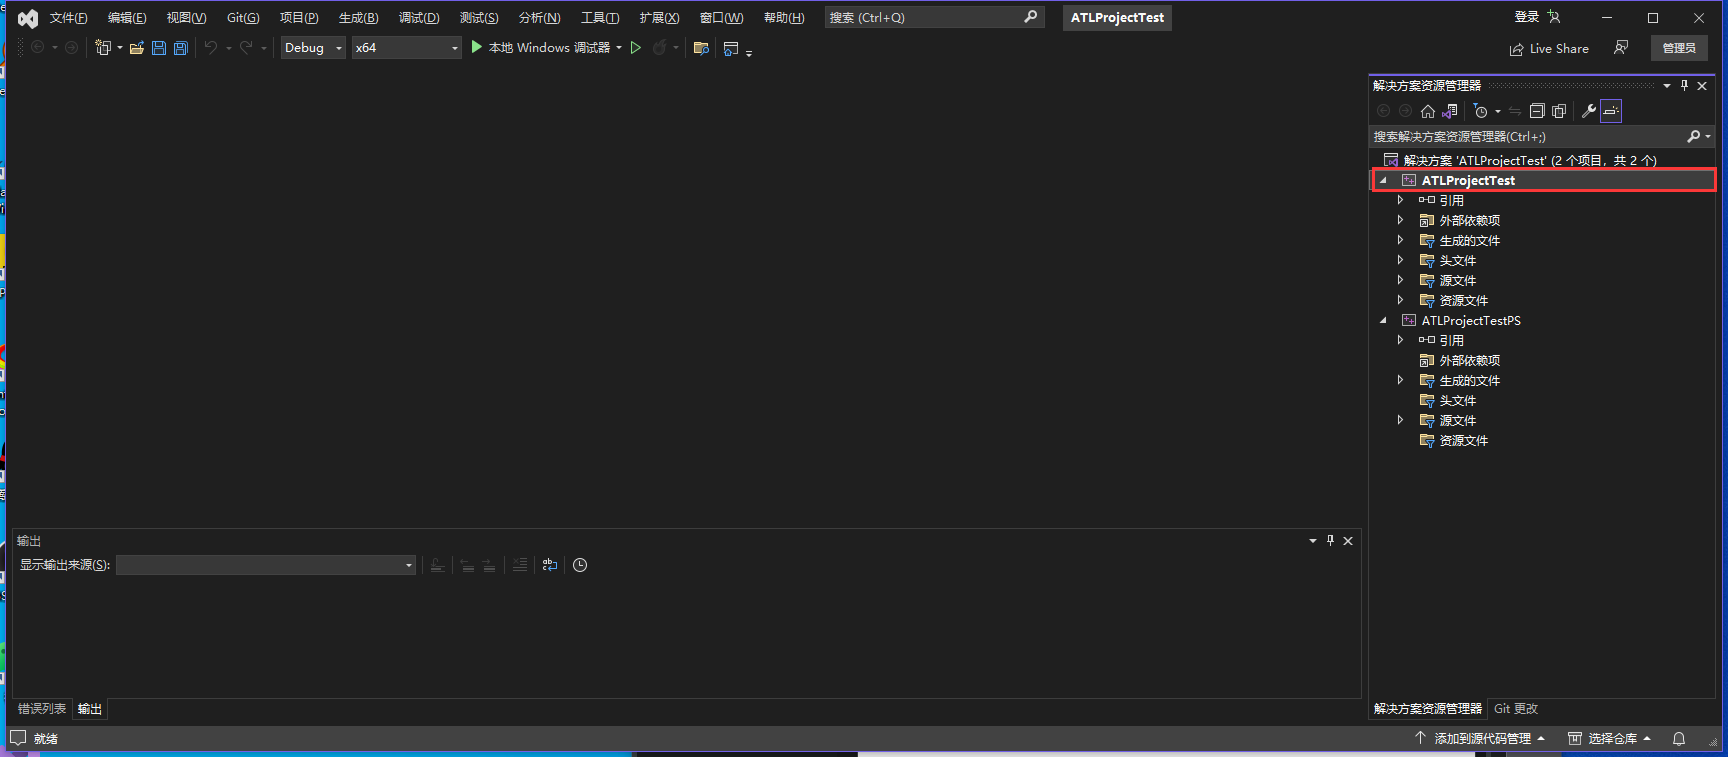This screenshot has width=1728, height=757.
Task: Click the Clock icon in the Output toolbar
Action: 580,565
